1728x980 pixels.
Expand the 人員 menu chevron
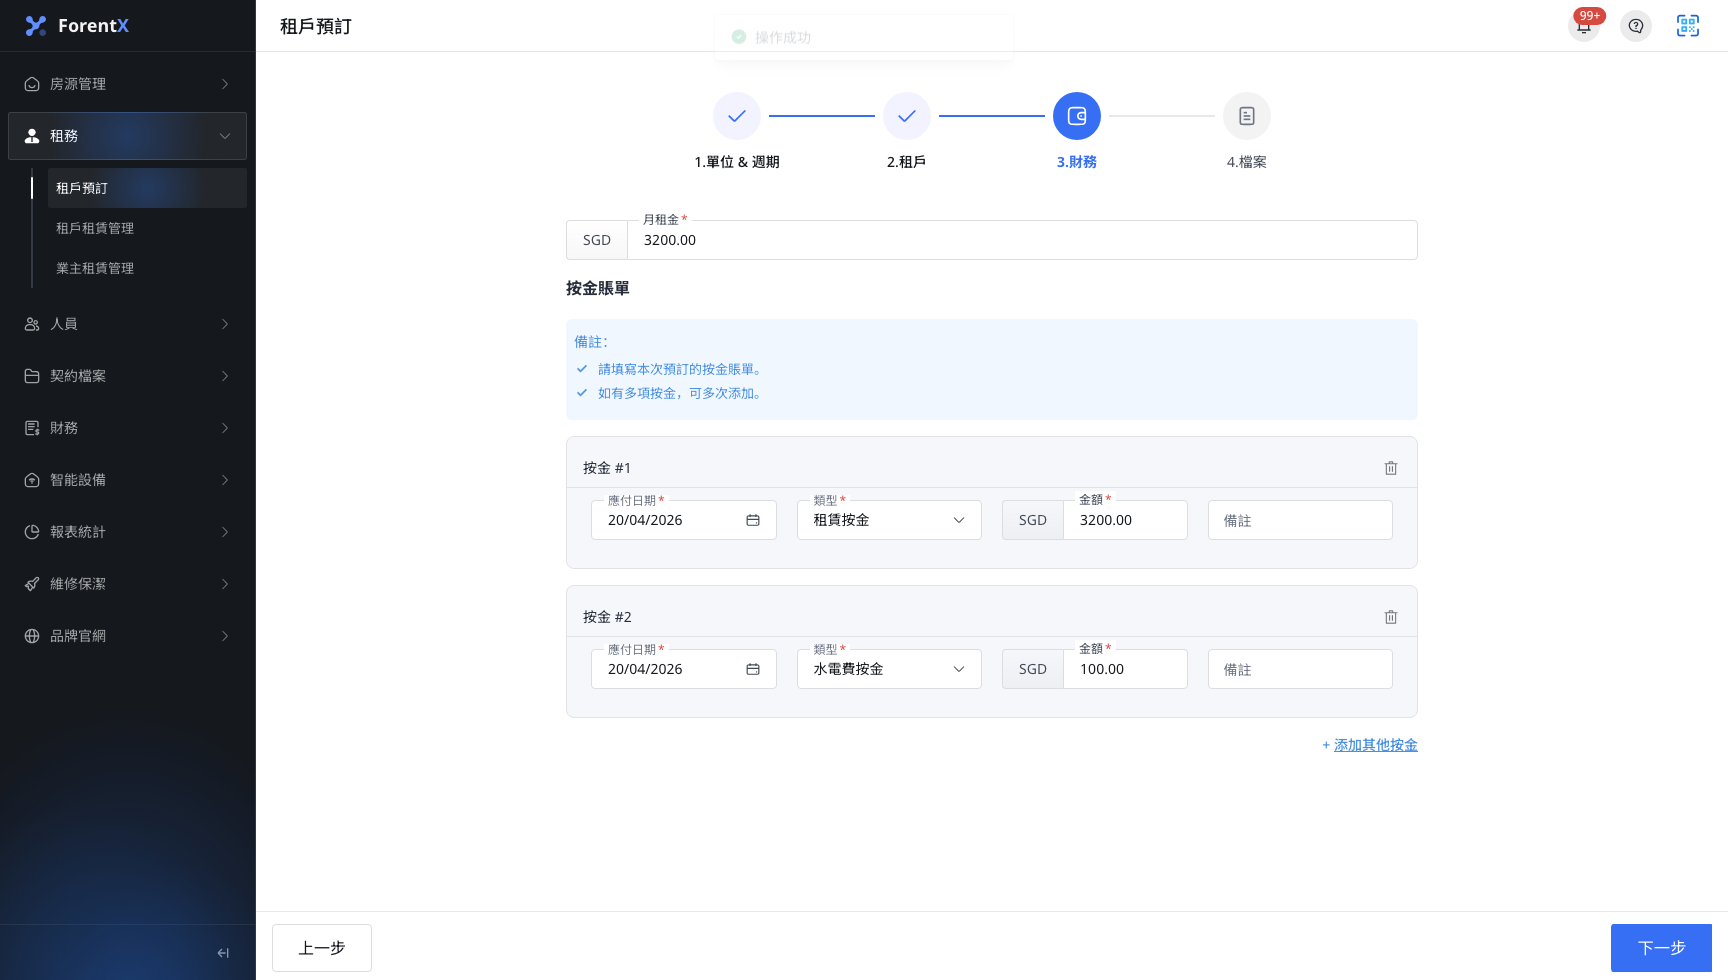click(x=225, y=324)
